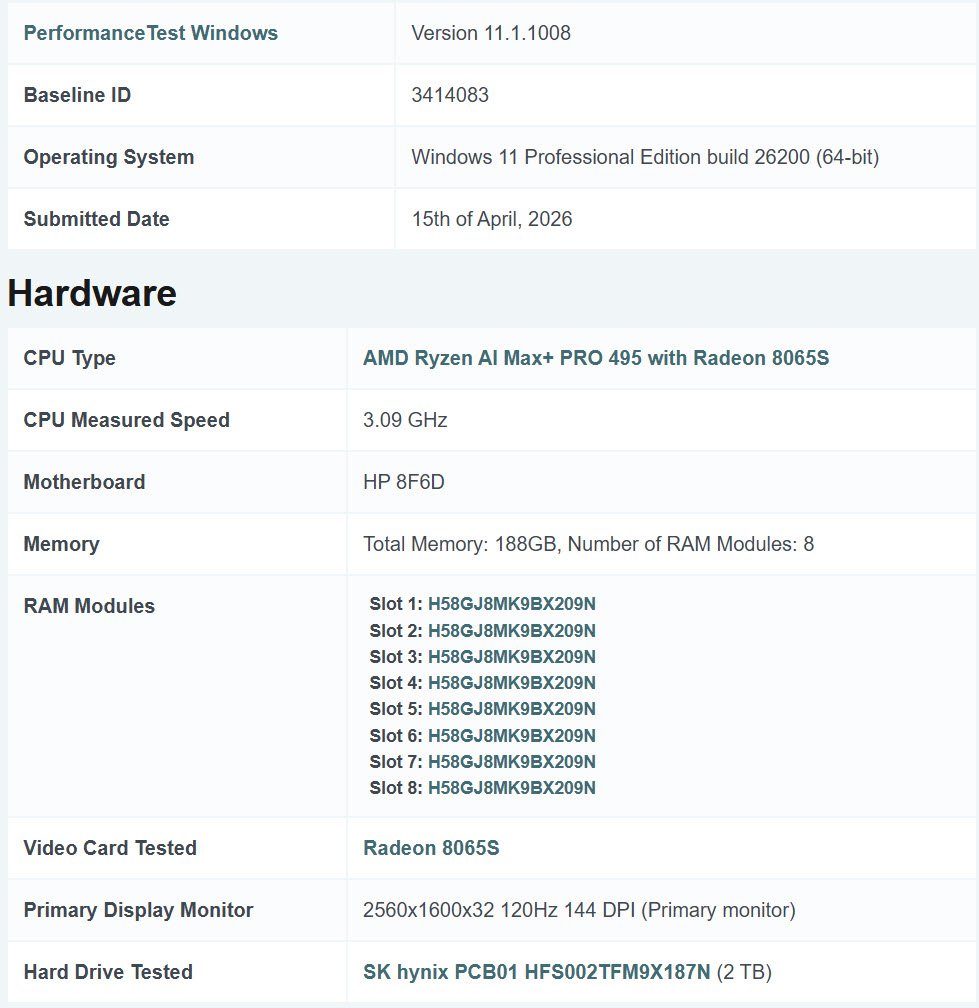The width and height of the screenshot is (979, 1008).
Task: Open AMD Ryzen AI Max+ PRO 495 link
Action: (596, 357)
